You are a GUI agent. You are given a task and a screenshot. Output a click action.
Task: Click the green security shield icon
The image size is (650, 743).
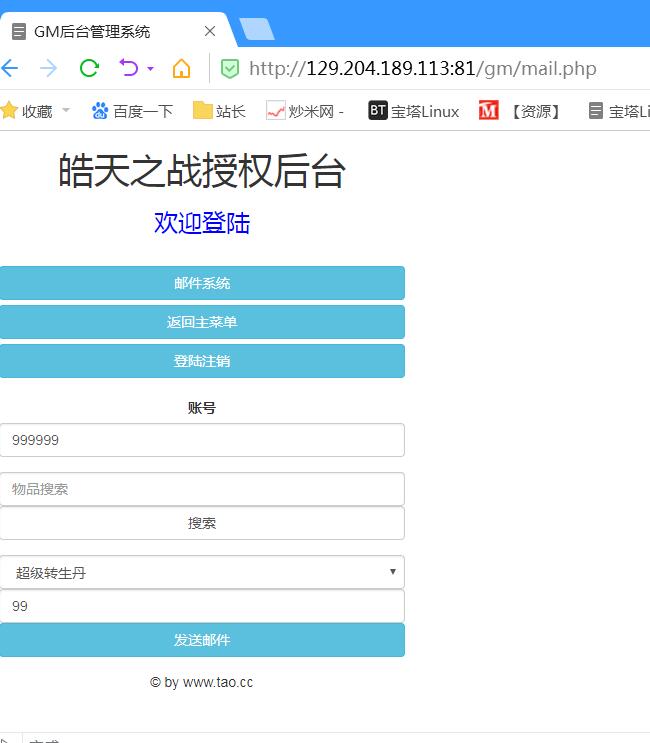(230, 68)
